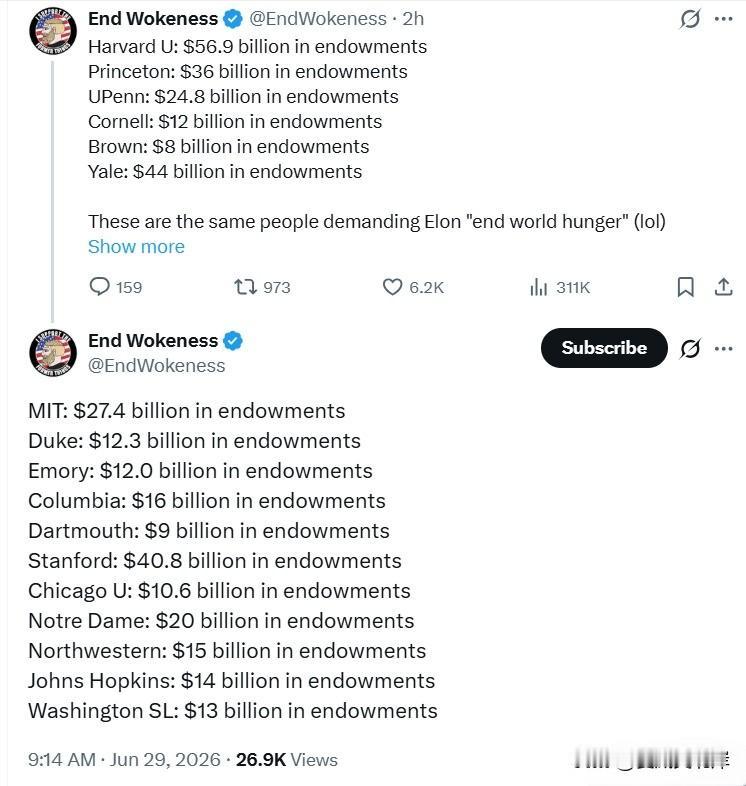Open replies via the 159 comment icon
This screenshot has height=786, width=746.
100,287
